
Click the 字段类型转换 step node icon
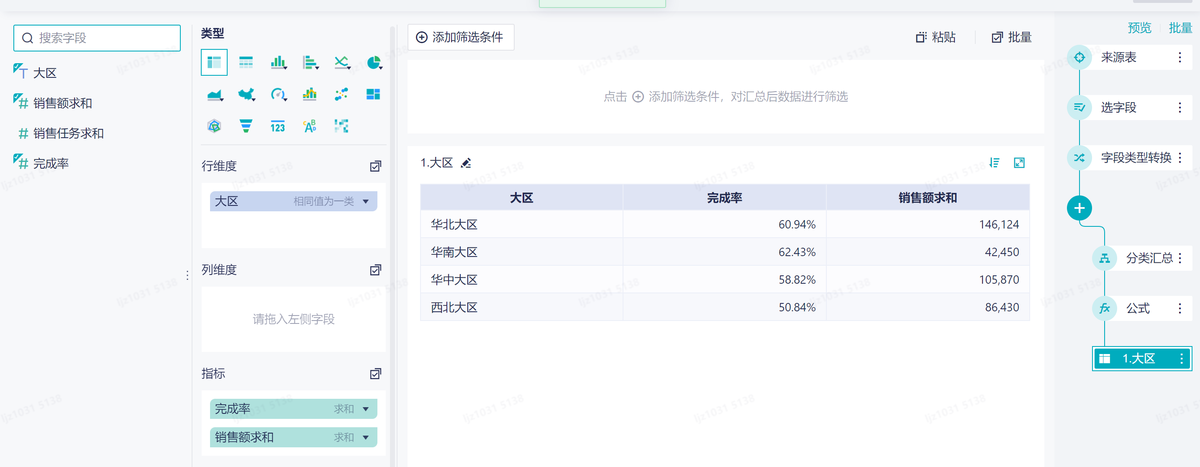coord(1079,158)
